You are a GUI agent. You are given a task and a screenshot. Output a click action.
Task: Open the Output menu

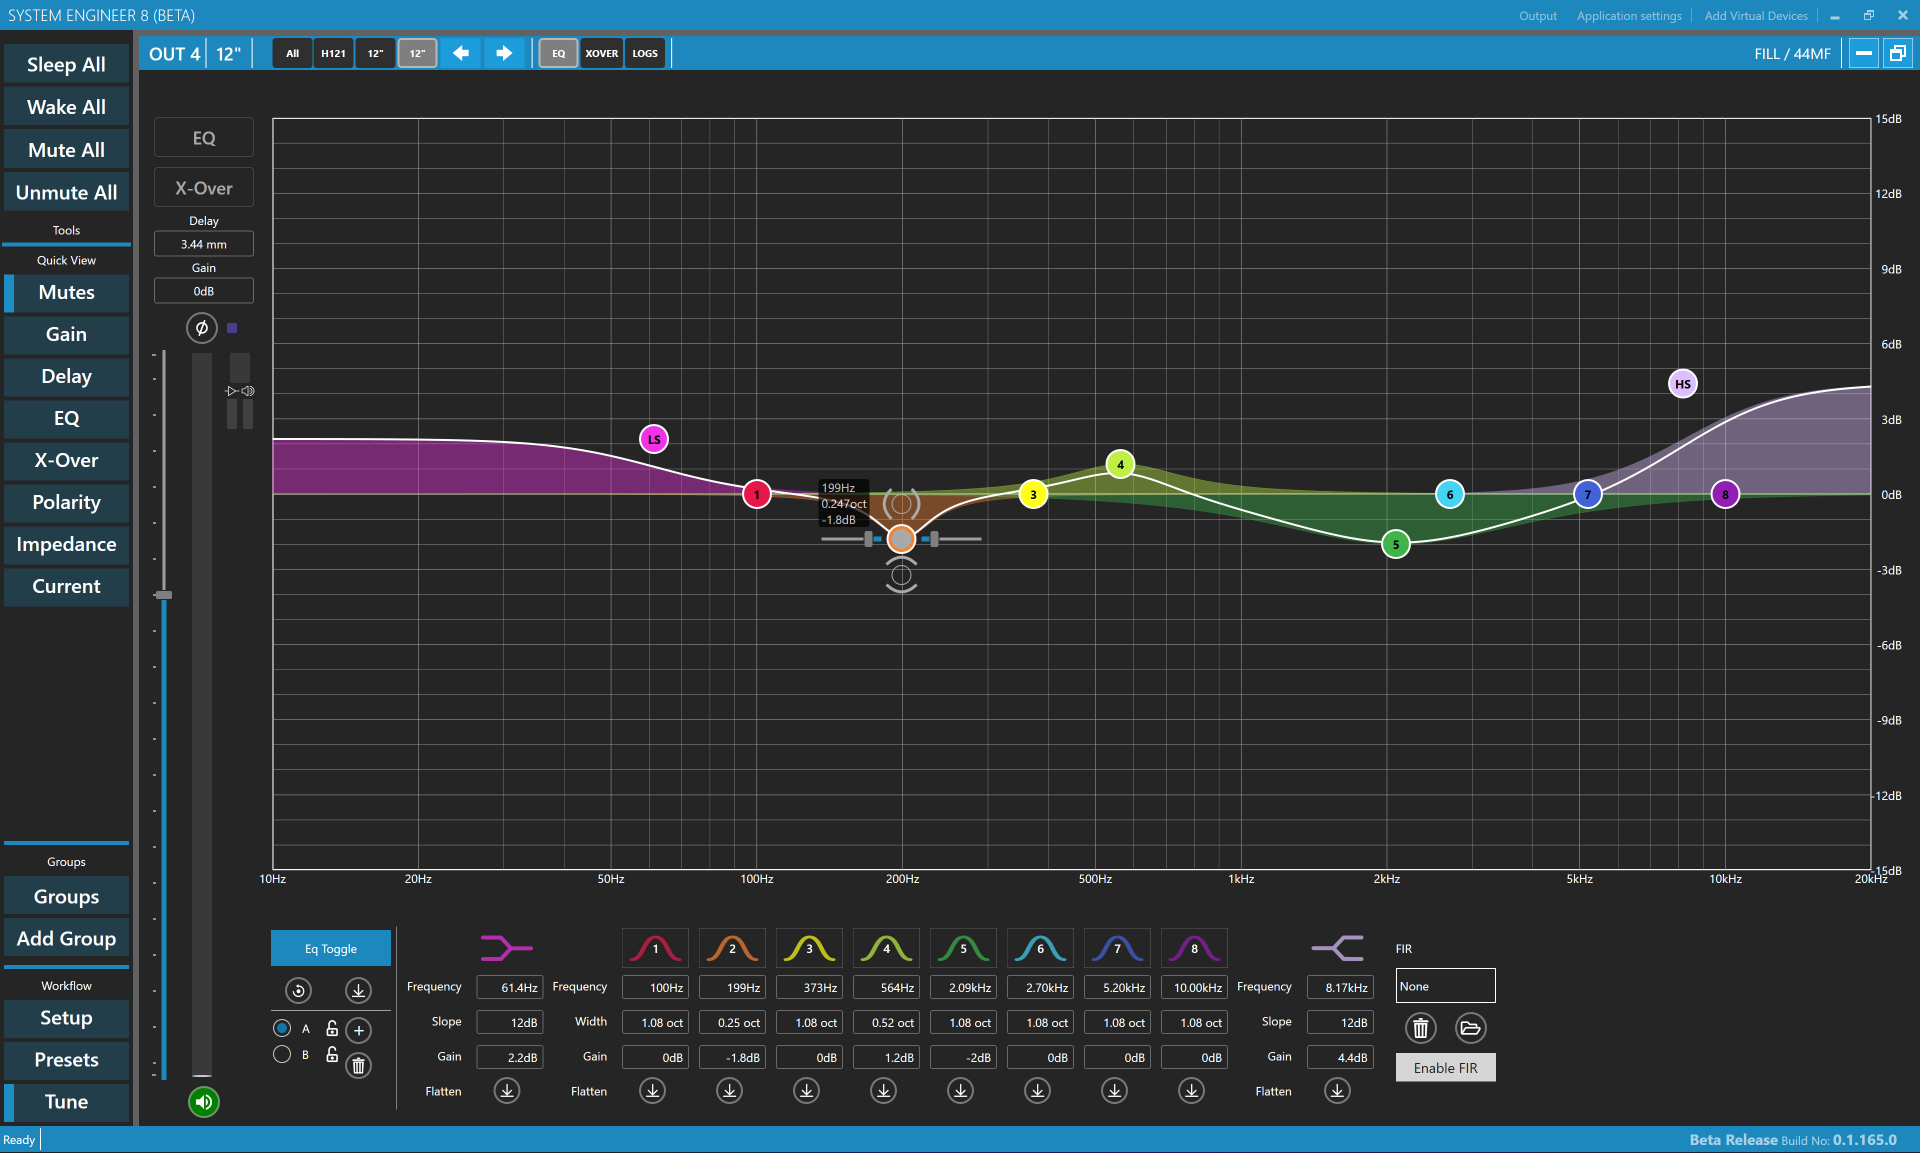[x=1537, y=16]
